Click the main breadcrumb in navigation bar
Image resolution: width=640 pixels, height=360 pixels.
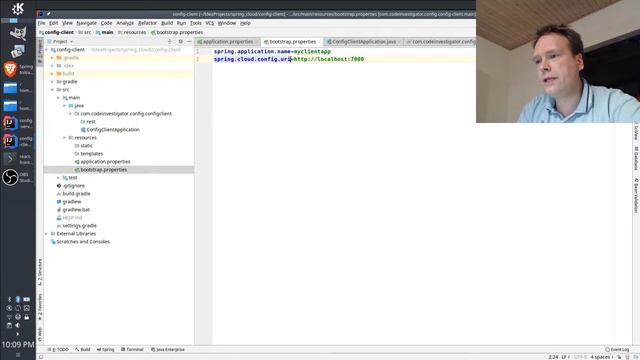(x=105, y=32)
